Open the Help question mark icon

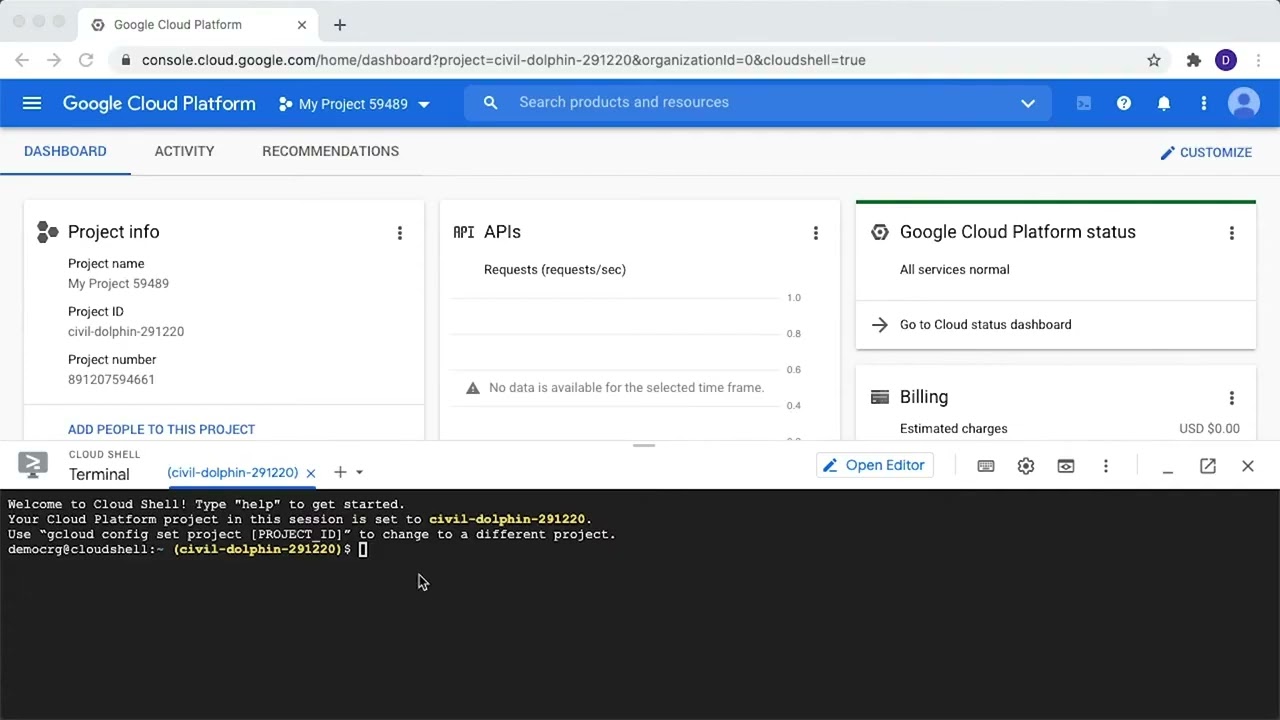point(1124,103)
